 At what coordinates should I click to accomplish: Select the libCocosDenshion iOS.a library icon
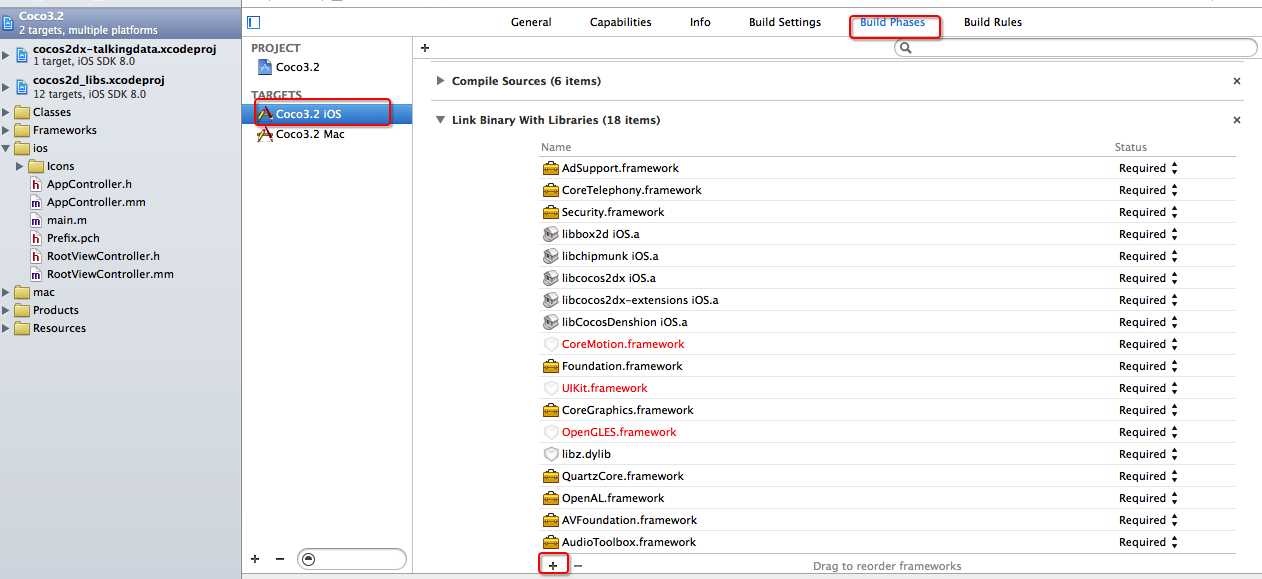tap(550, 322)
